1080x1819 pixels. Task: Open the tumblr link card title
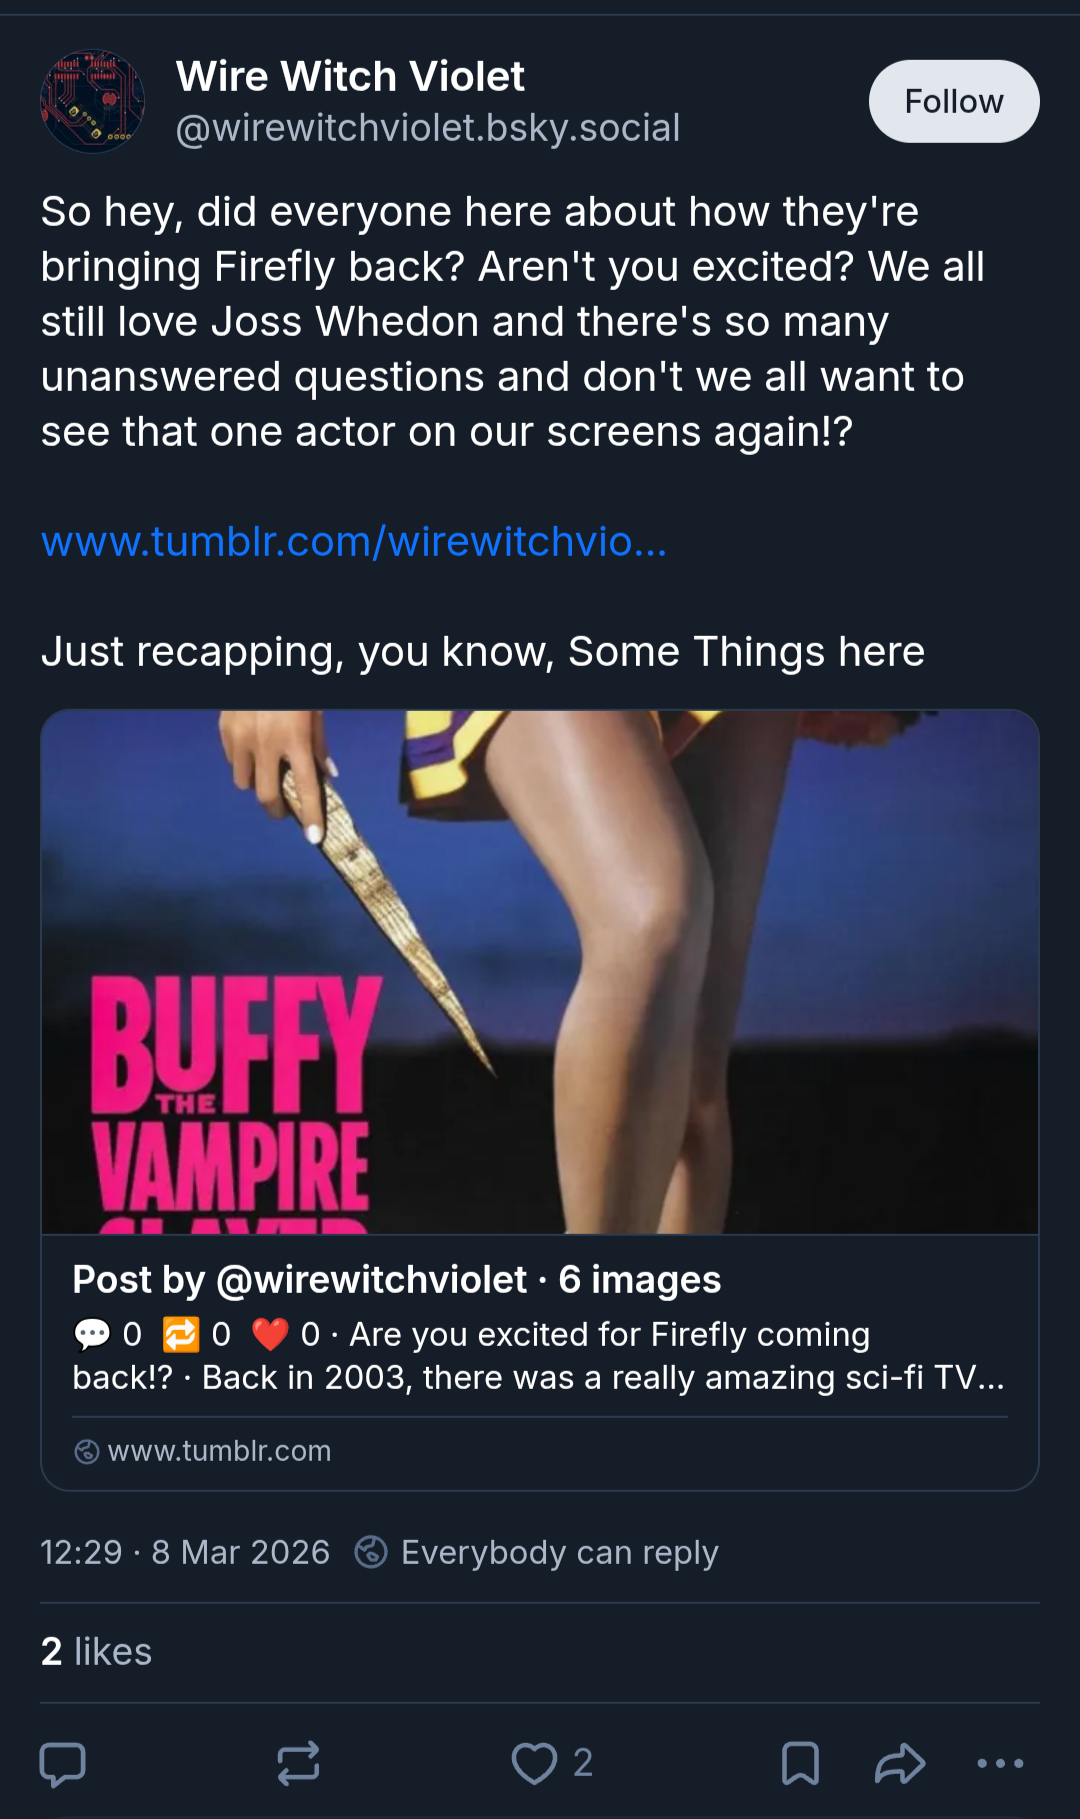(397, 1279)
